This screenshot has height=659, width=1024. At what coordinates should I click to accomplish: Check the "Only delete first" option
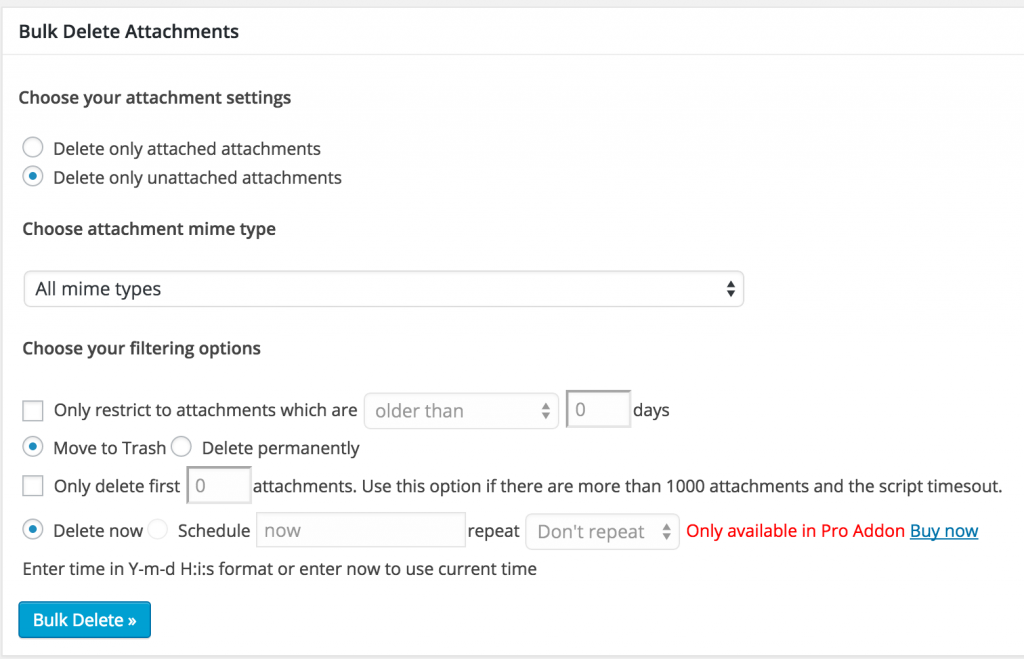tap(32, 486)
